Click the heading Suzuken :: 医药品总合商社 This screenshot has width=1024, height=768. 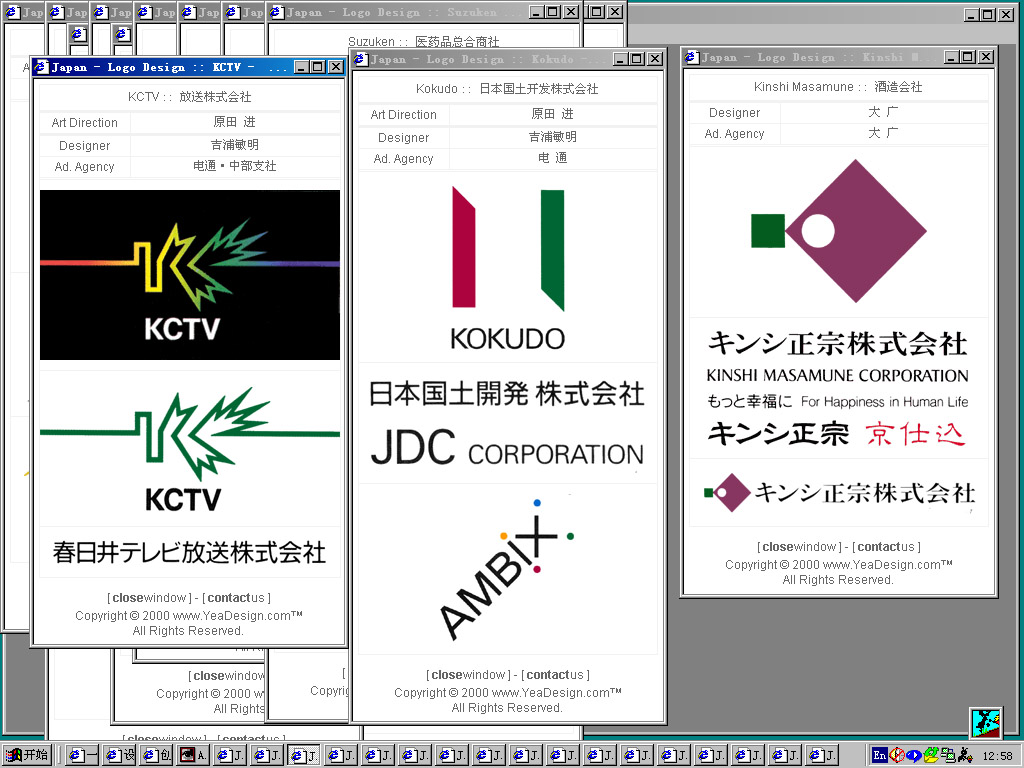424,42
